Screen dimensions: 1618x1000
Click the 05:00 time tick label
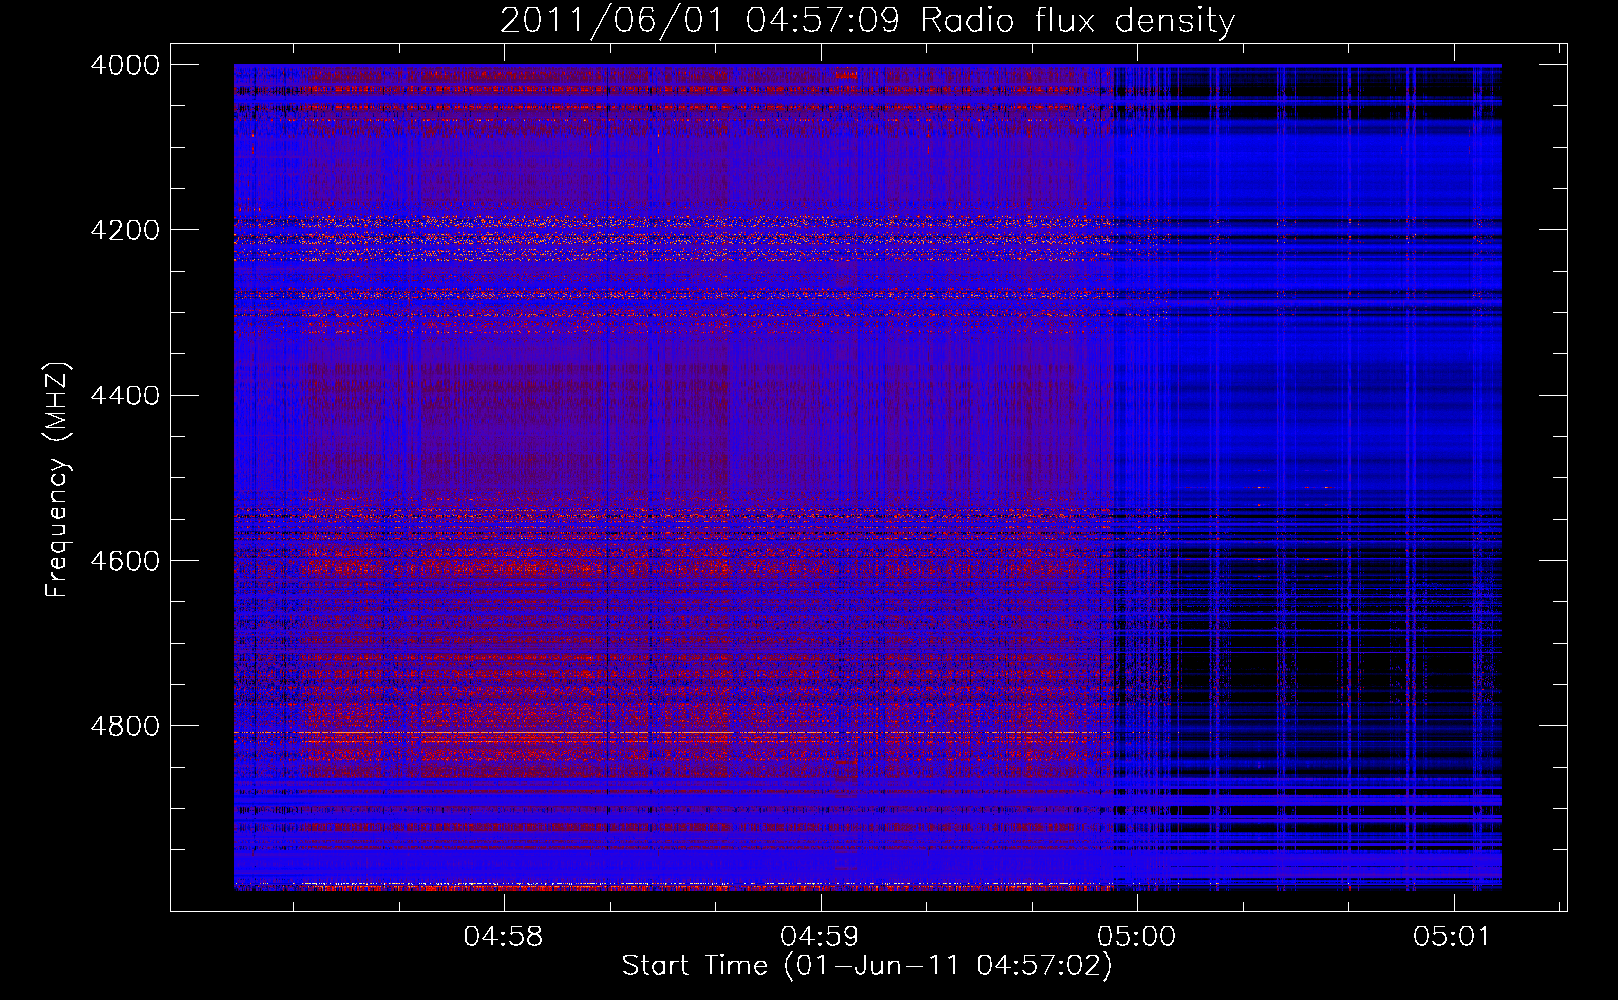tap(1136, 937)
